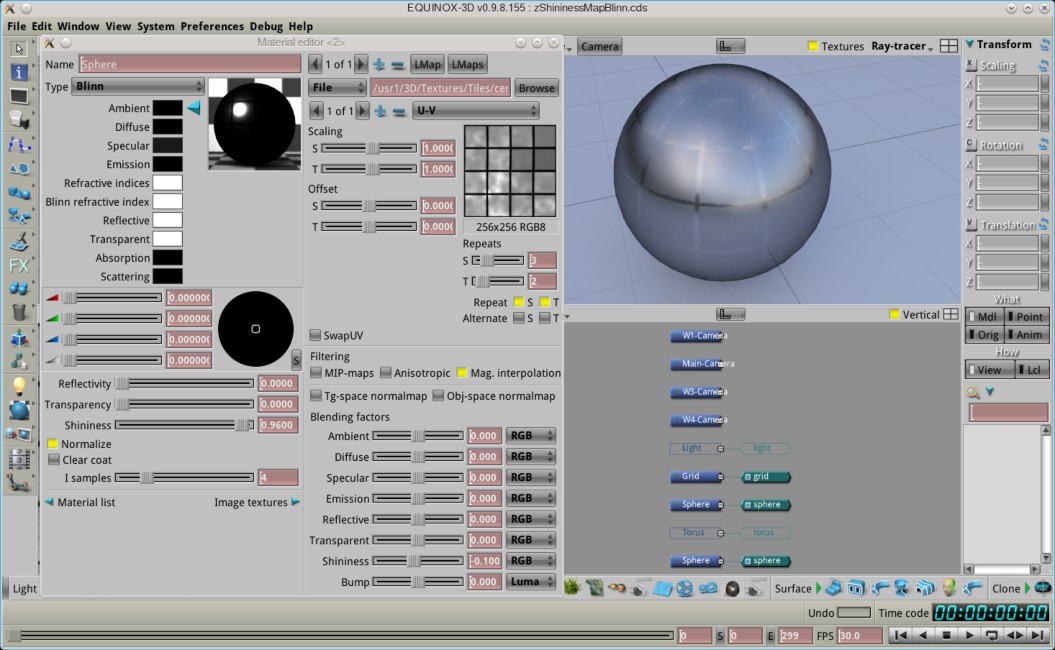Open the Preferences menu
This screenshot has width=1055, height=650.
[211, 26]
